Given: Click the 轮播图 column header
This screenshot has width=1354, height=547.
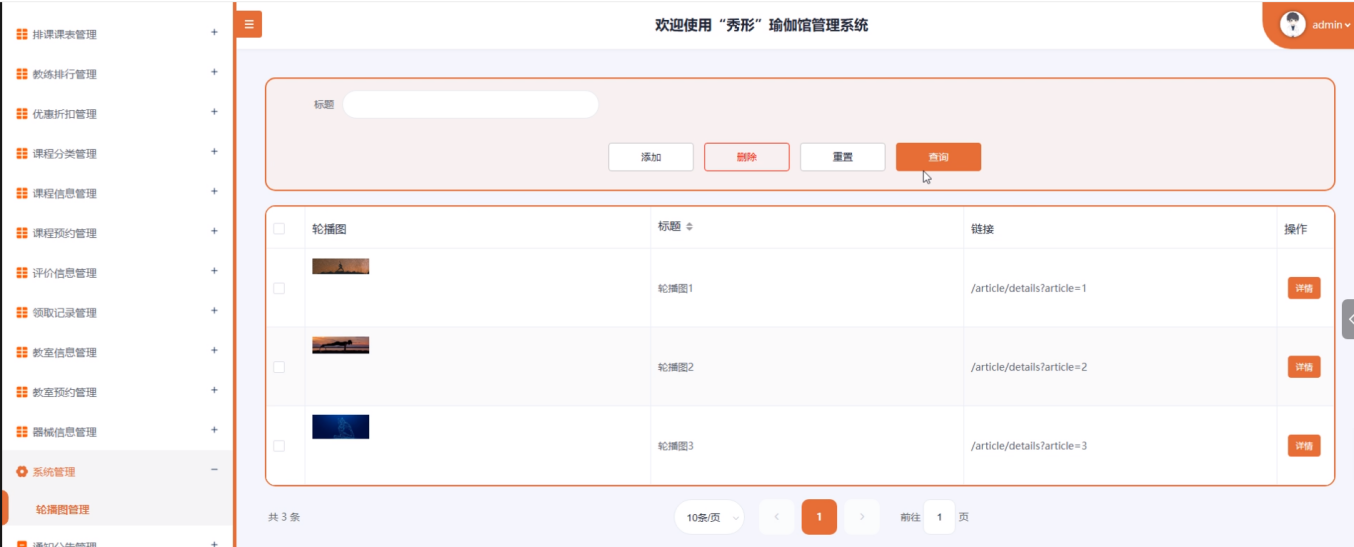Looking at the screenshot, I should point(329,229).
